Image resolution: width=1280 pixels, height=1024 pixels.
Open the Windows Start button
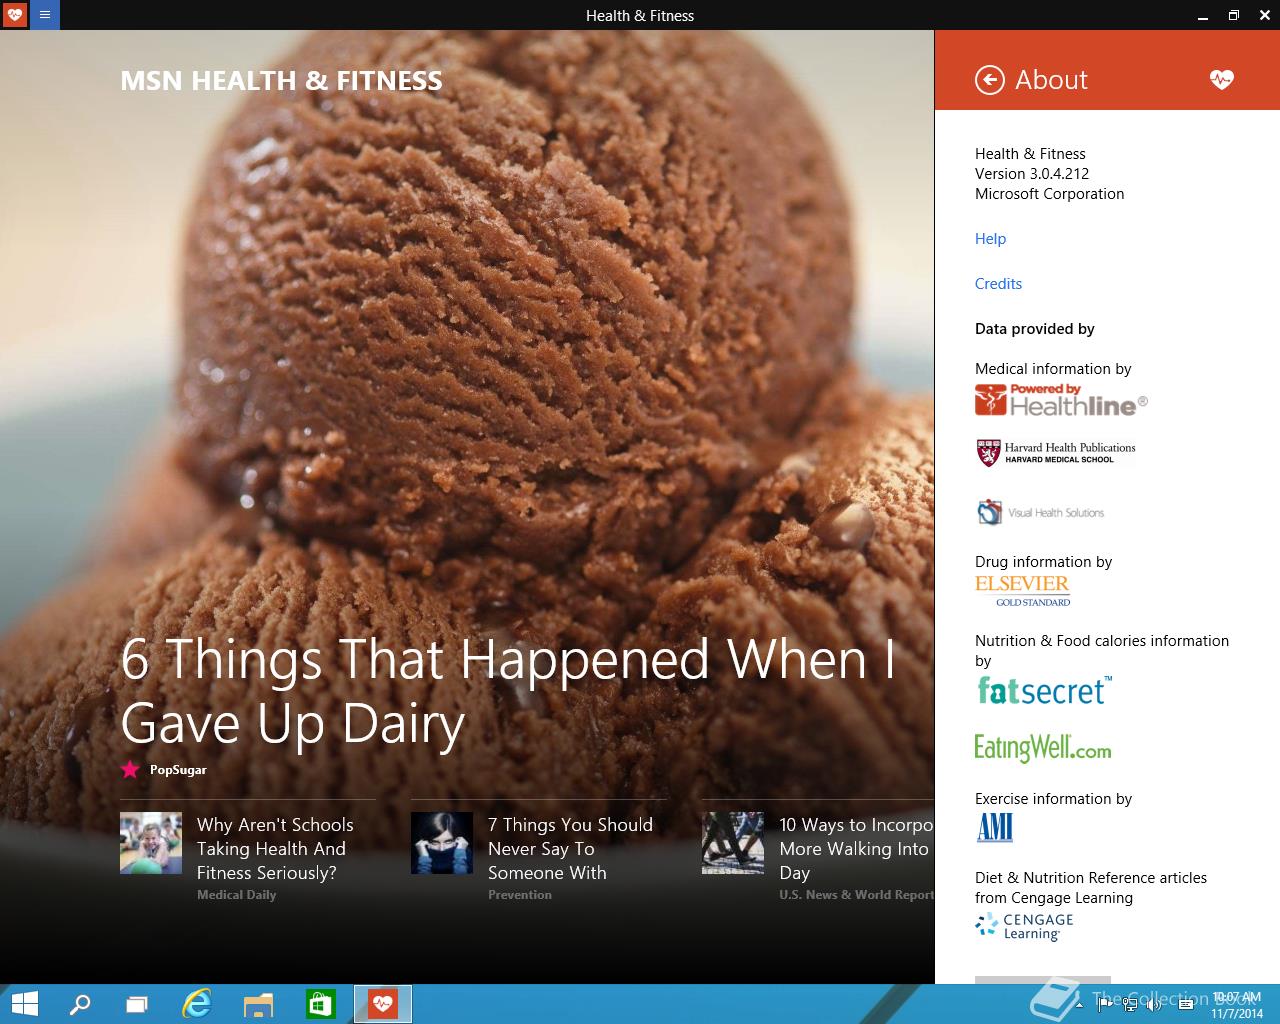click(24, 1004)
